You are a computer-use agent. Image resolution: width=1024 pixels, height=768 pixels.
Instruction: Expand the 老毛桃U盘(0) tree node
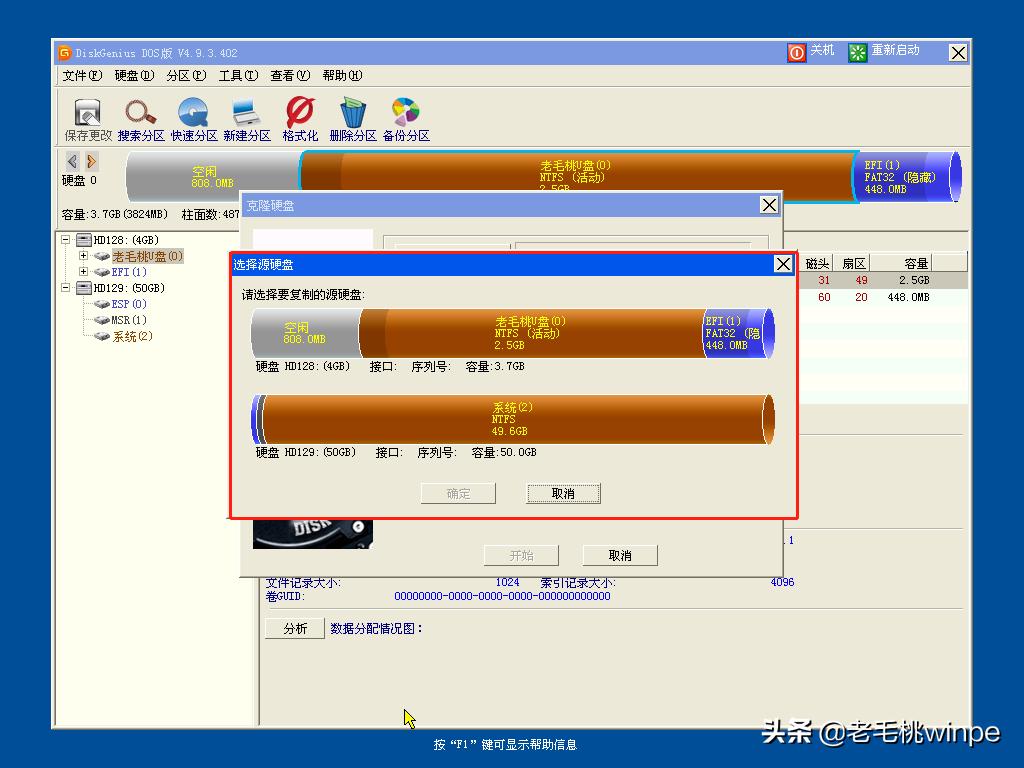85,256
